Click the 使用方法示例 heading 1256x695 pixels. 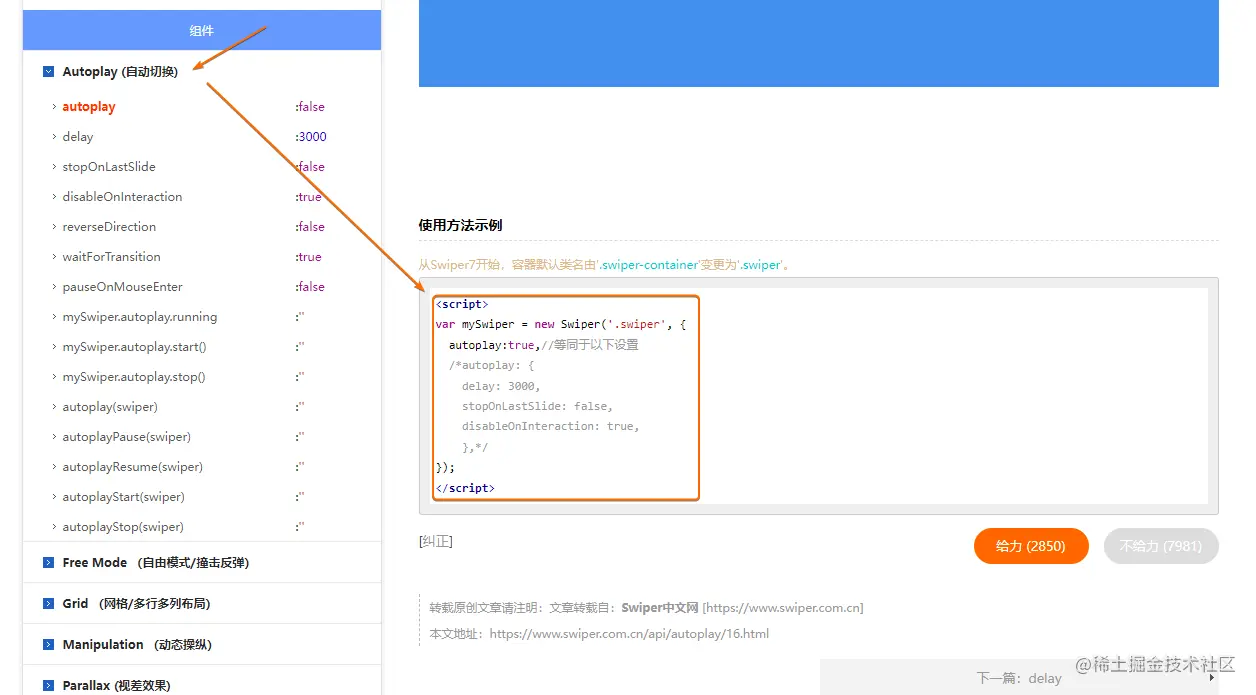coord(460,225)
